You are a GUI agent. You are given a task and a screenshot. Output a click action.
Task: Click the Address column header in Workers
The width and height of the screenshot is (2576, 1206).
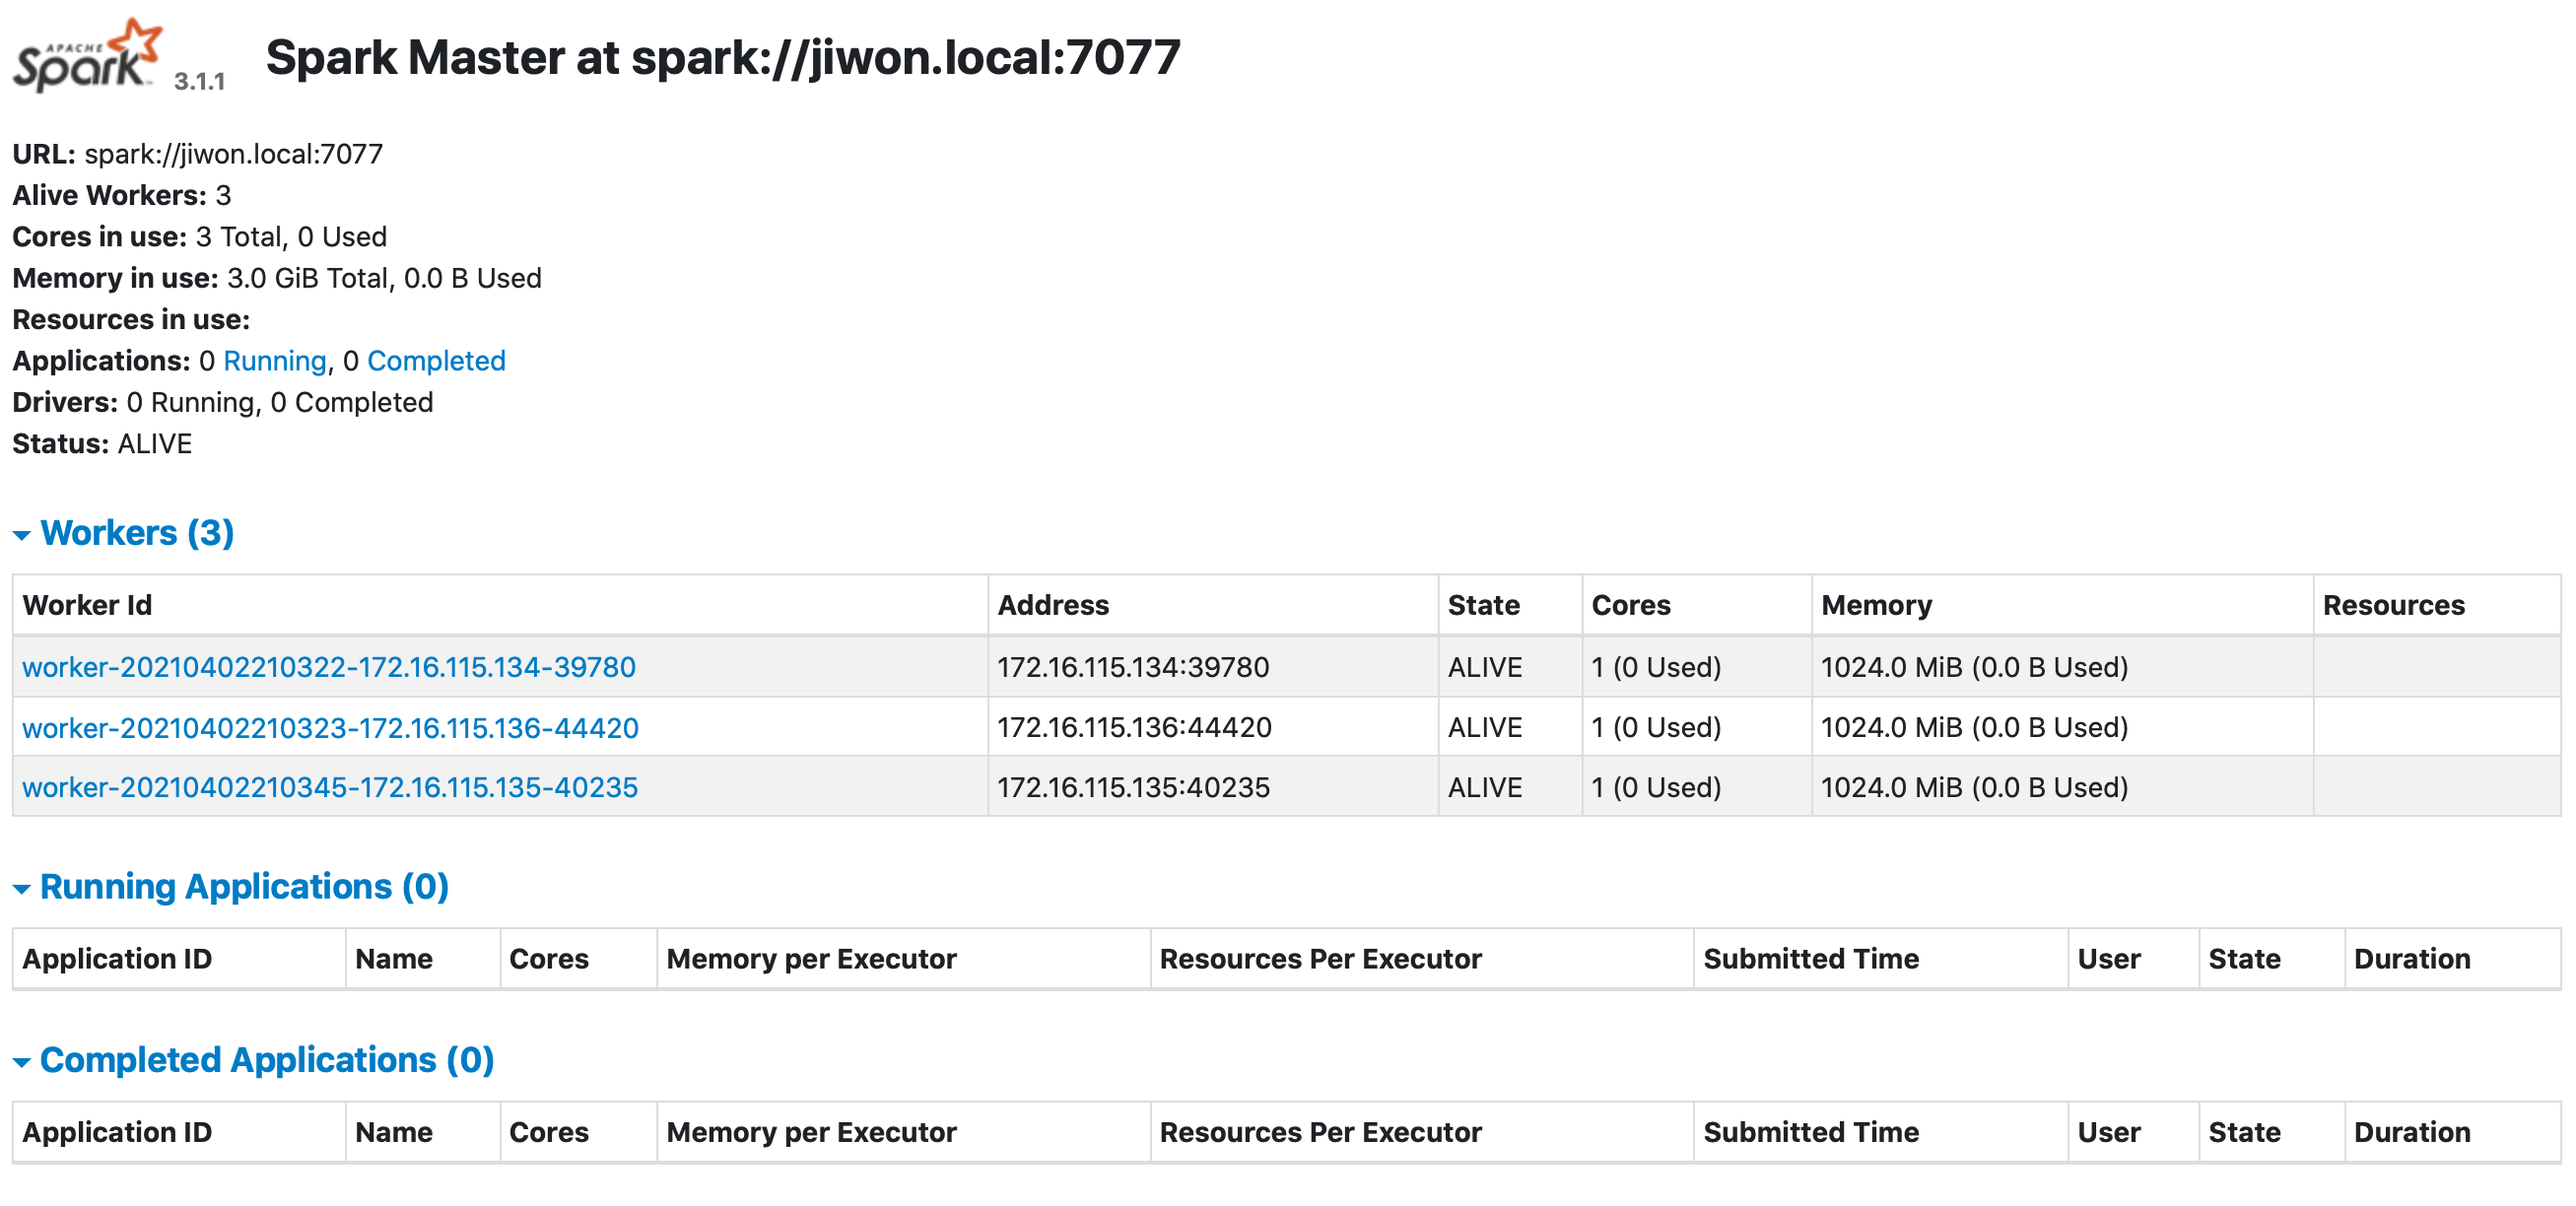[x=1053, y=605]
